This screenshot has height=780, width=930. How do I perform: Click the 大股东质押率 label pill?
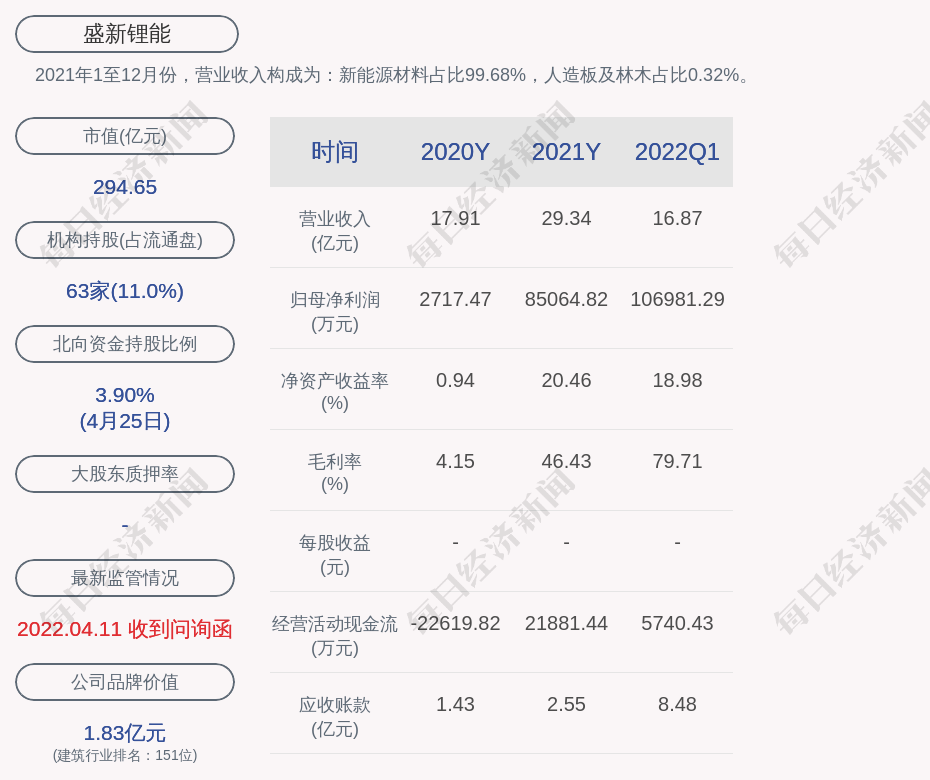point(125,474)
